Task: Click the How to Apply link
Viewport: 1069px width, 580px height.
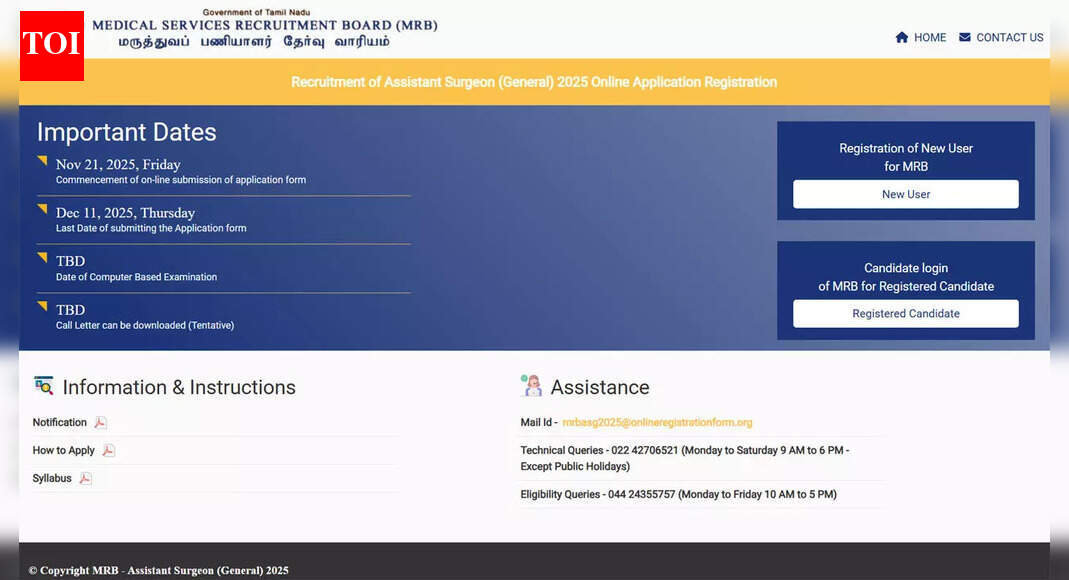Action: point(62,450)
